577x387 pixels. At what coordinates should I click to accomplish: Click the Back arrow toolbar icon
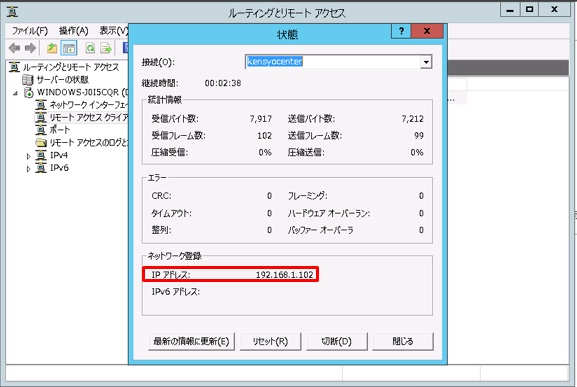pos(15,48)
